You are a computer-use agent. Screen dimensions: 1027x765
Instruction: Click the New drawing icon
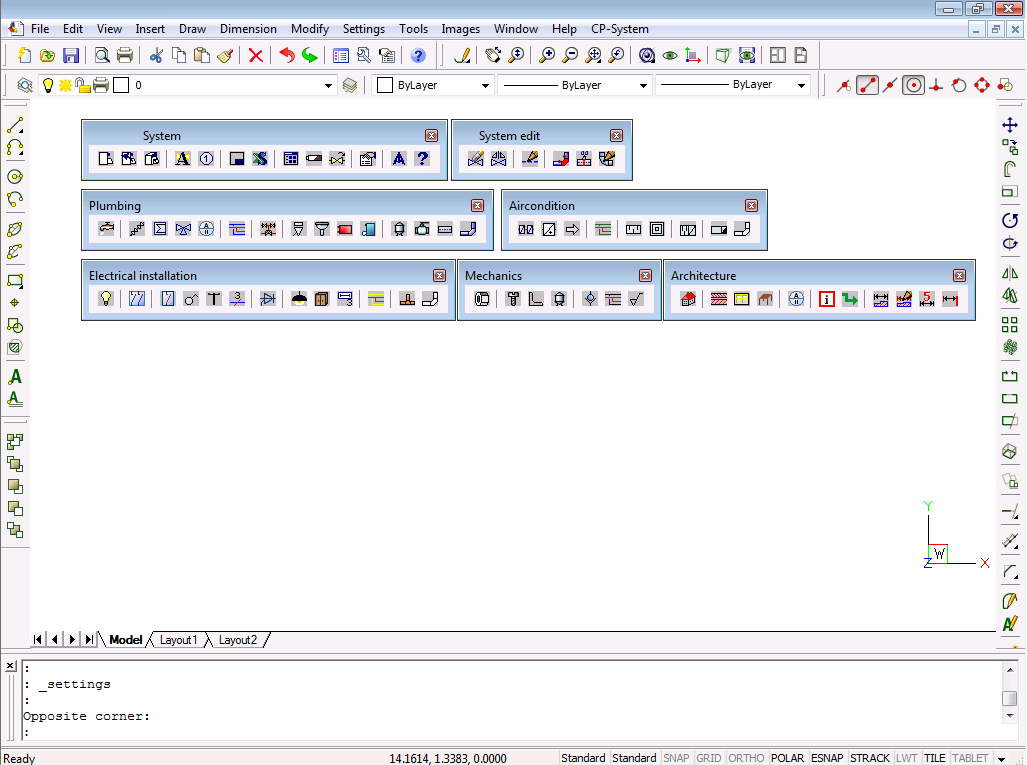24,56
